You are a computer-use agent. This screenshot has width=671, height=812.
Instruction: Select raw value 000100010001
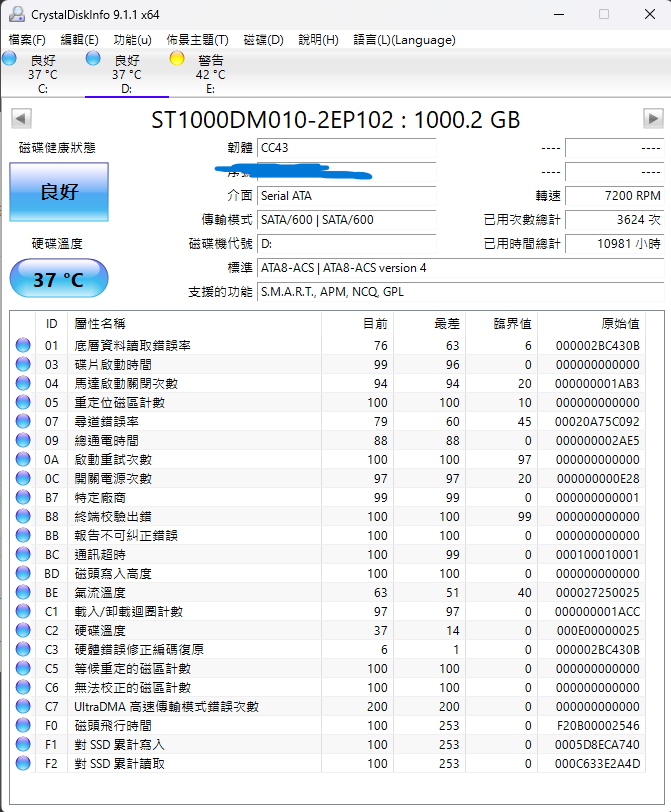point(597,555)
